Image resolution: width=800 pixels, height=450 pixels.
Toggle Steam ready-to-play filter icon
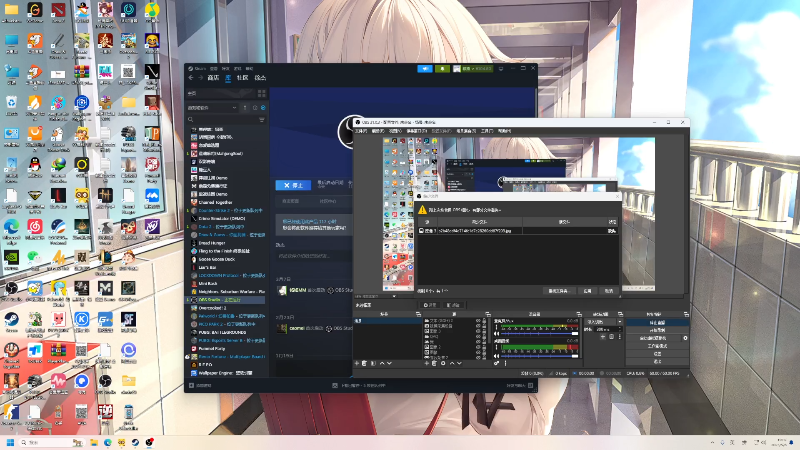pos(263,108)
